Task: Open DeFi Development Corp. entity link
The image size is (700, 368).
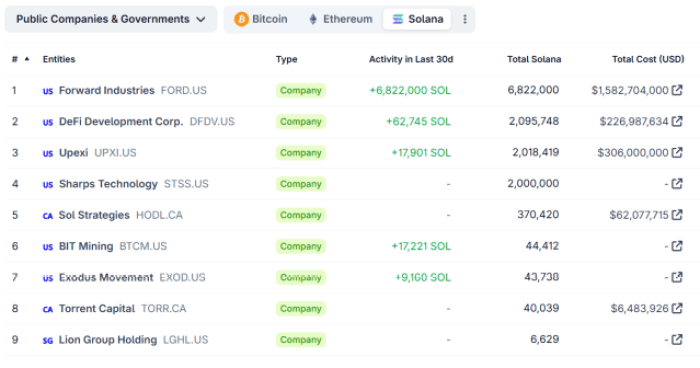Action: click(121, 121)
